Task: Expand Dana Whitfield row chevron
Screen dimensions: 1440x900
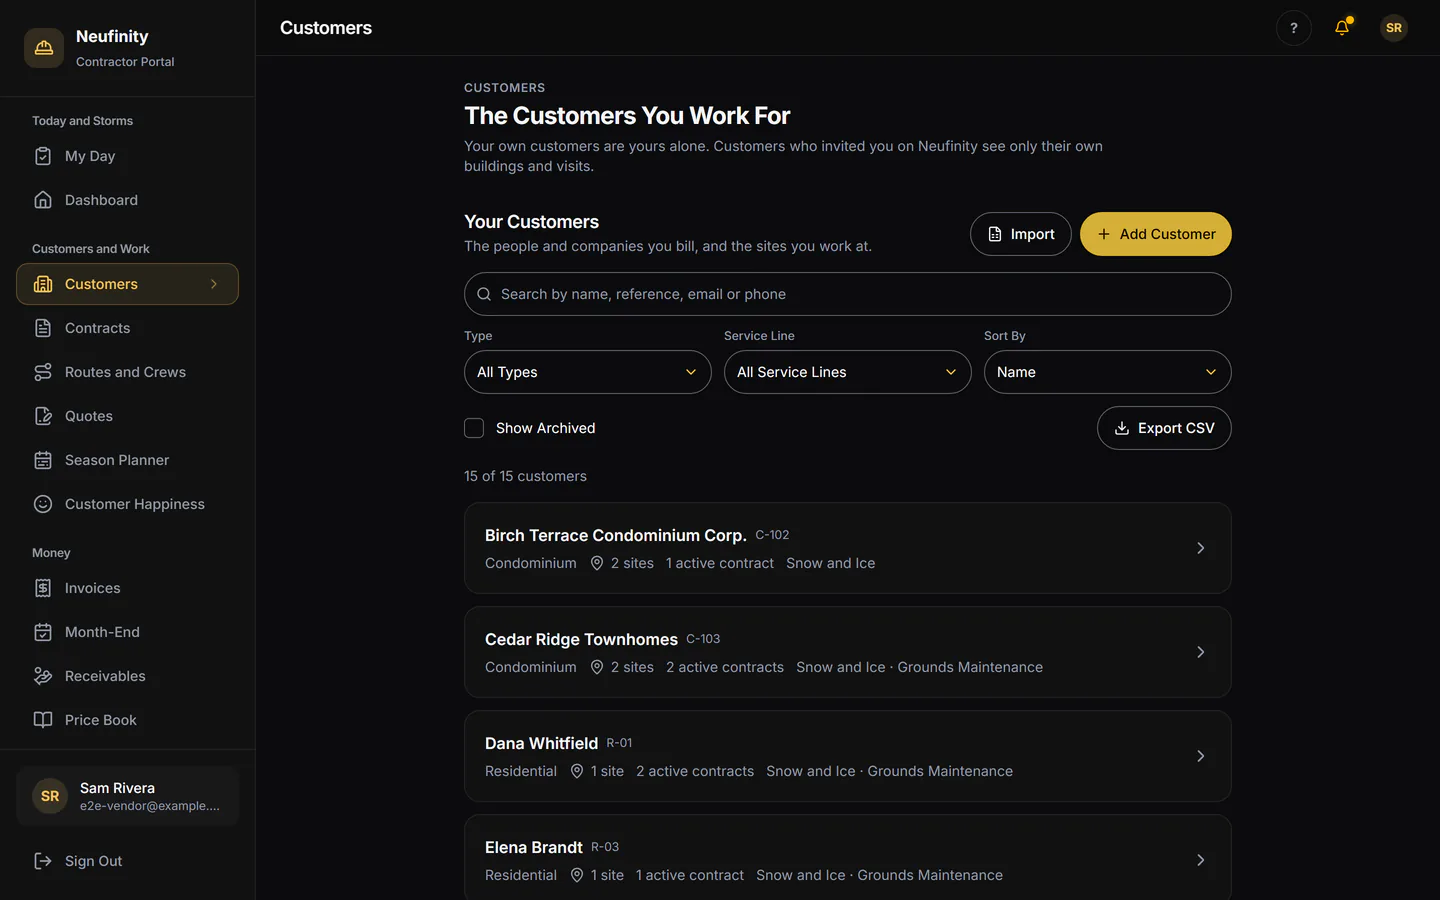Action: coord(1201,756)
